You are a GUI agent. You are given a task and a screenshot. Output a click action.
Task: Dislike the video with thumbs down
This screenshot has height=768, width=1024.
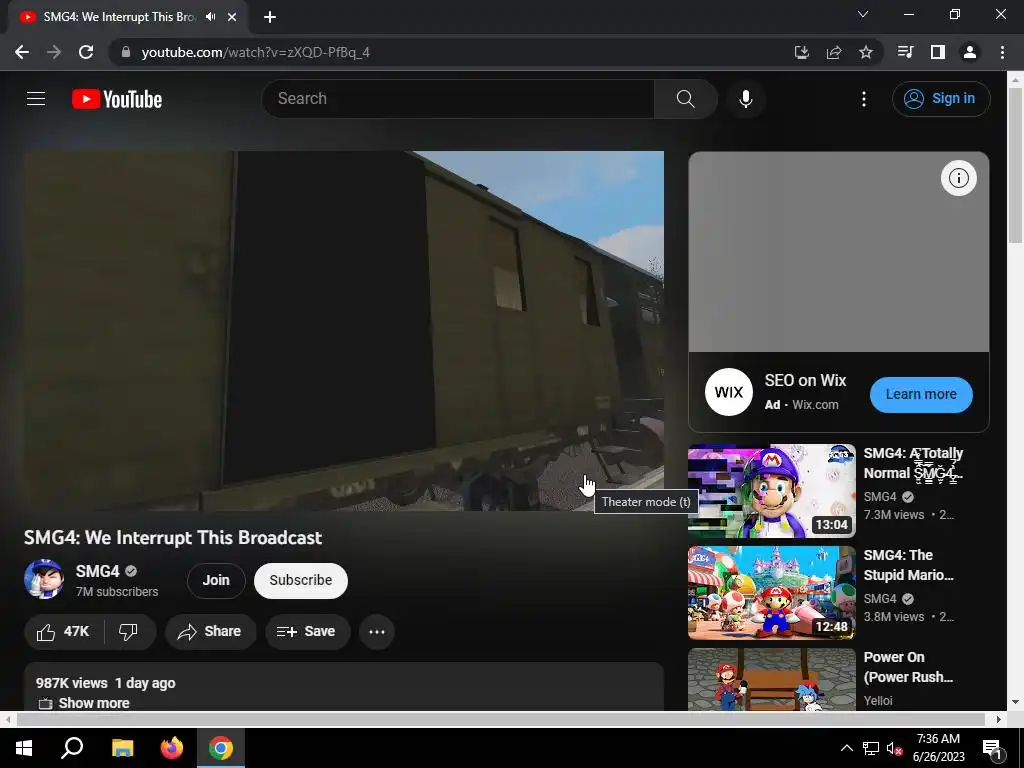pyautogui.click(x=129, y=632)
